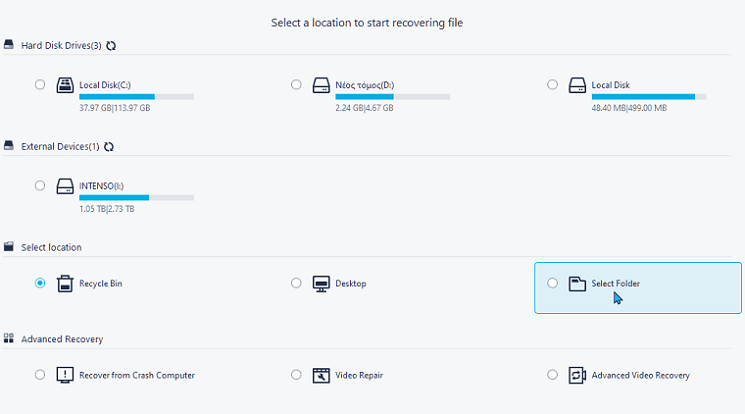
Task: Click the Recover from Crash Computer icon
Action: pyautogui.click(x=65, y=375)
